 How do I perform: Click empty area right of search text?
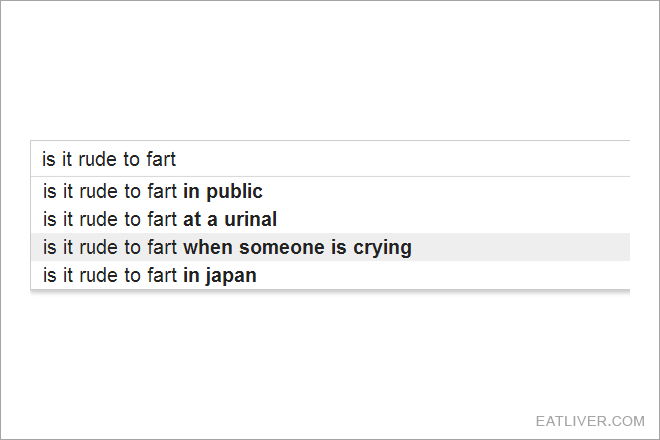point(403,159)
